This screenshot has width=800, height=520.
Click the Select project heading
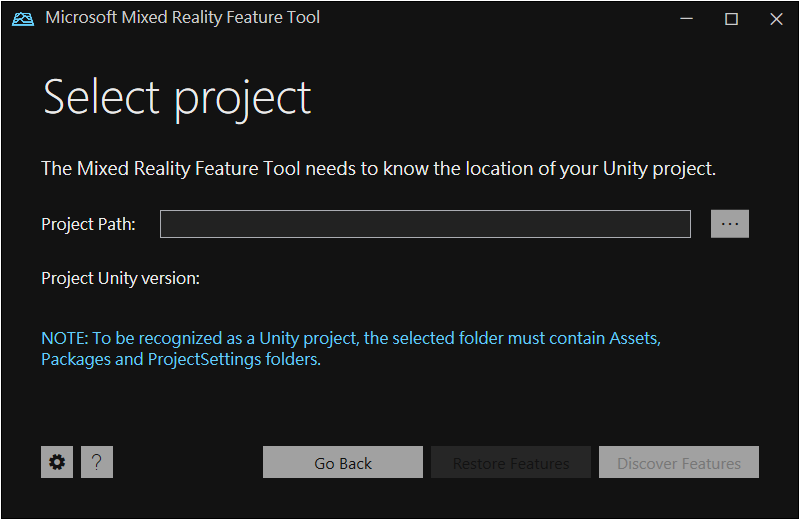click(x=177, y=98)
